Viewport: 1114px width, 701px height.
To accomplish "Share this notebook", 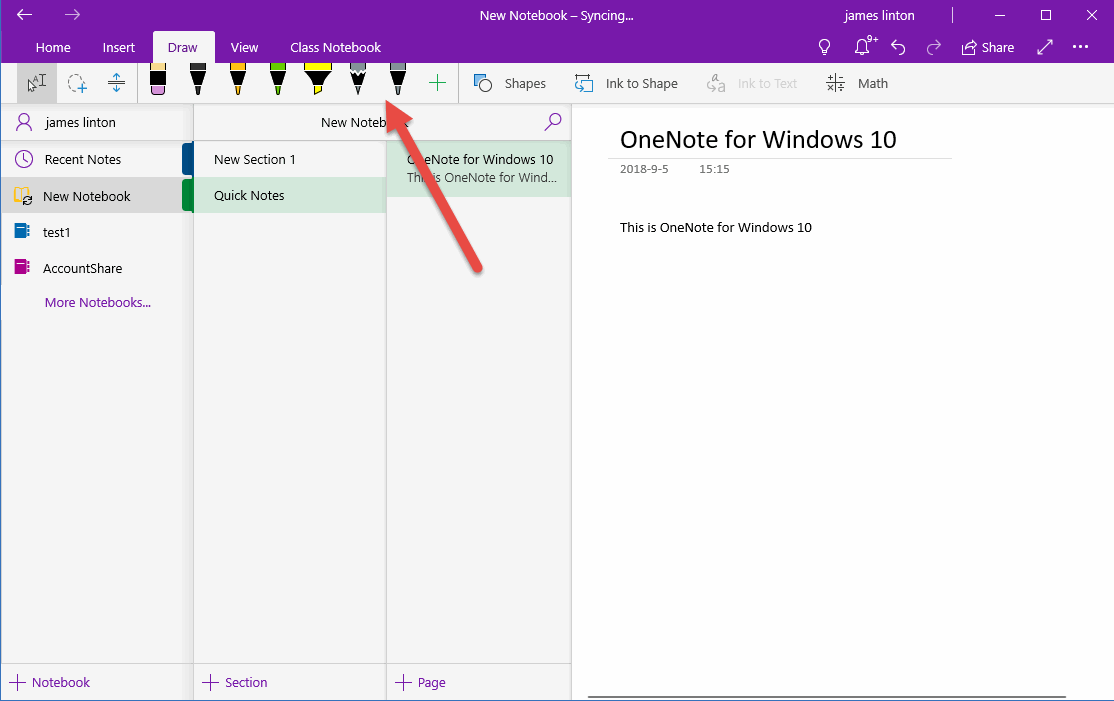I will pyautogui.click(x=988, y=48).
